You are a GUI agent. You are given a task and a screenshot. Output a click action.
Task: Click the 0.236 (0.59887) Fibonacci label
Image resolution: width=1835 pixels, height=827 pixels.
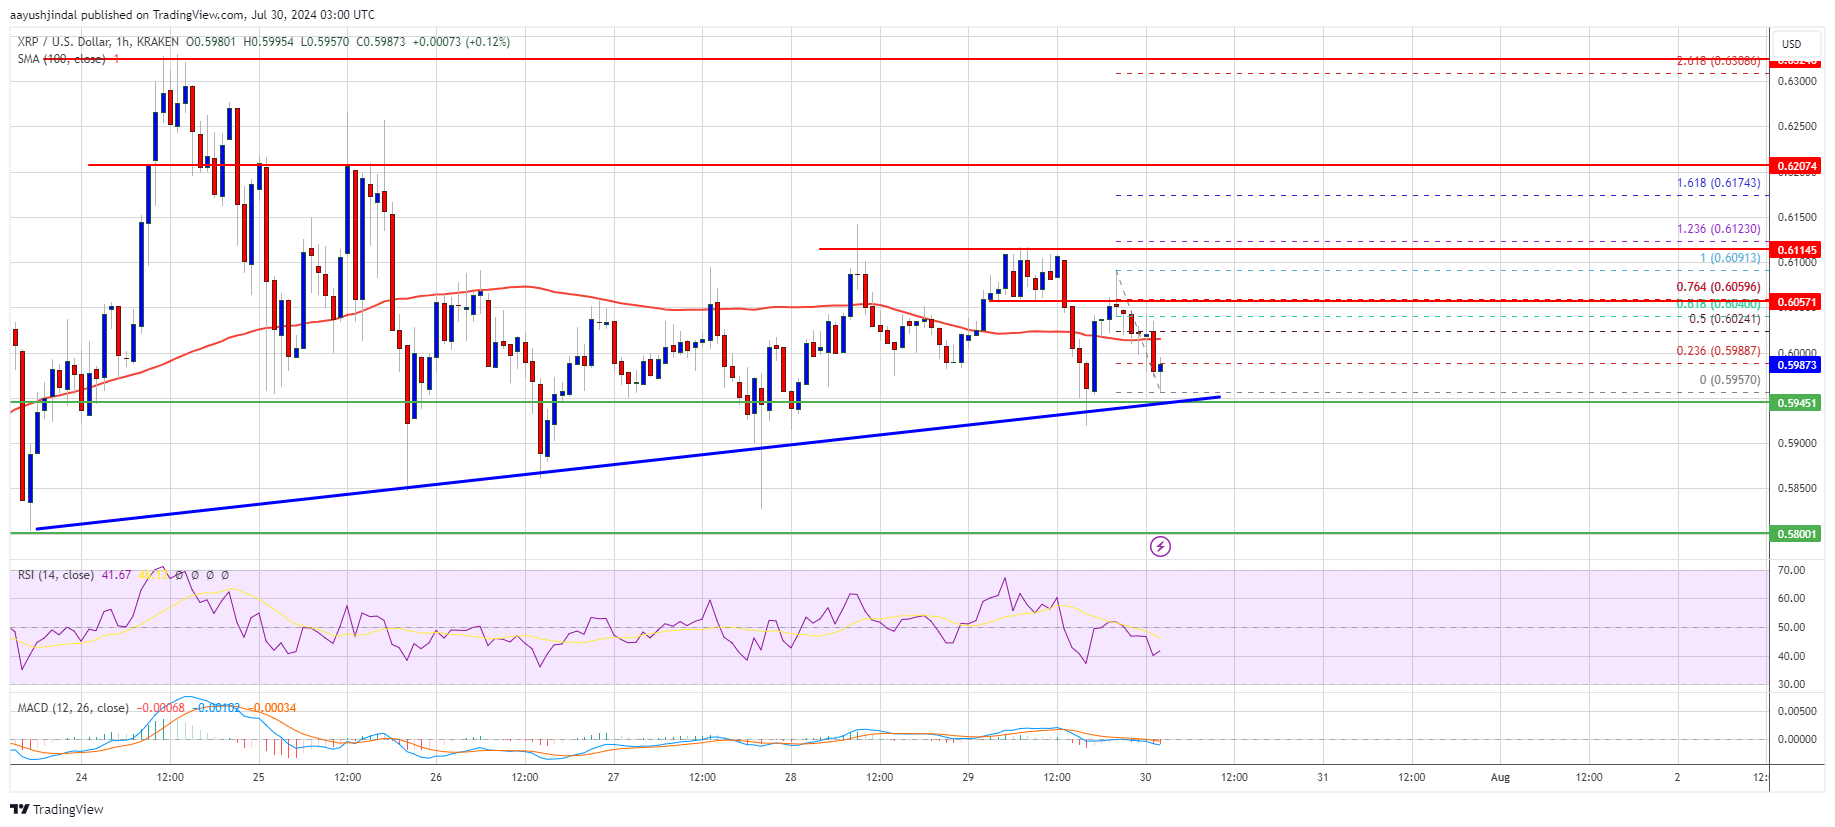click(1718, 351)
